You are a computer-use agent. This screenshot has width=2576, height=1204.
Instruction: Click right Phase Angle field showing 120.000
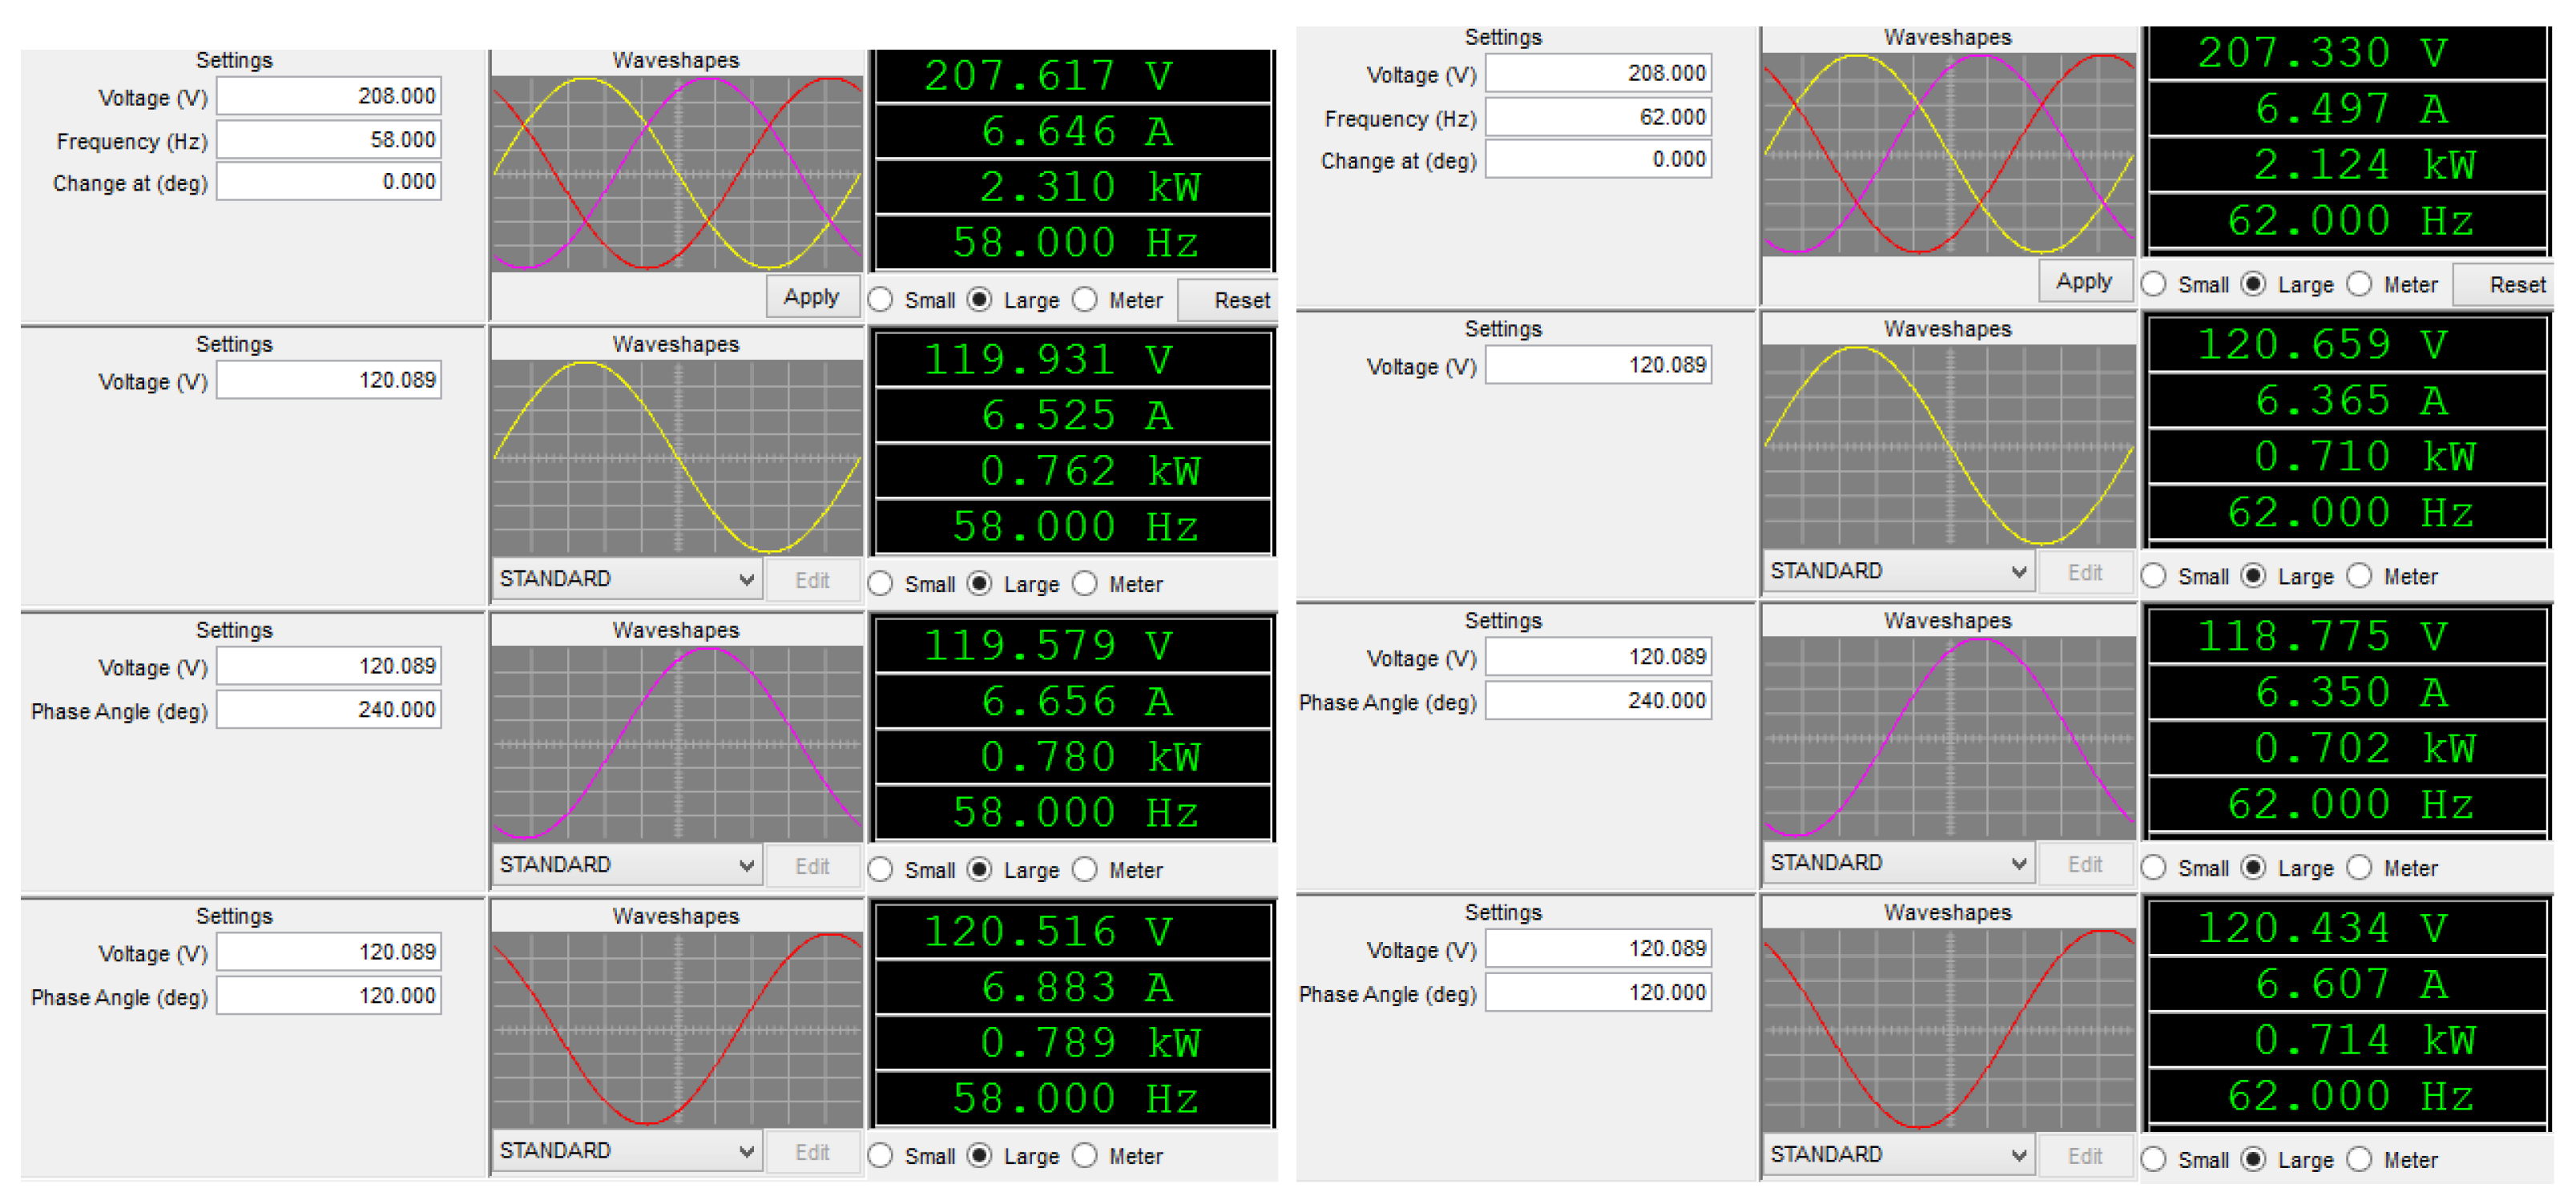point(1598,993)
